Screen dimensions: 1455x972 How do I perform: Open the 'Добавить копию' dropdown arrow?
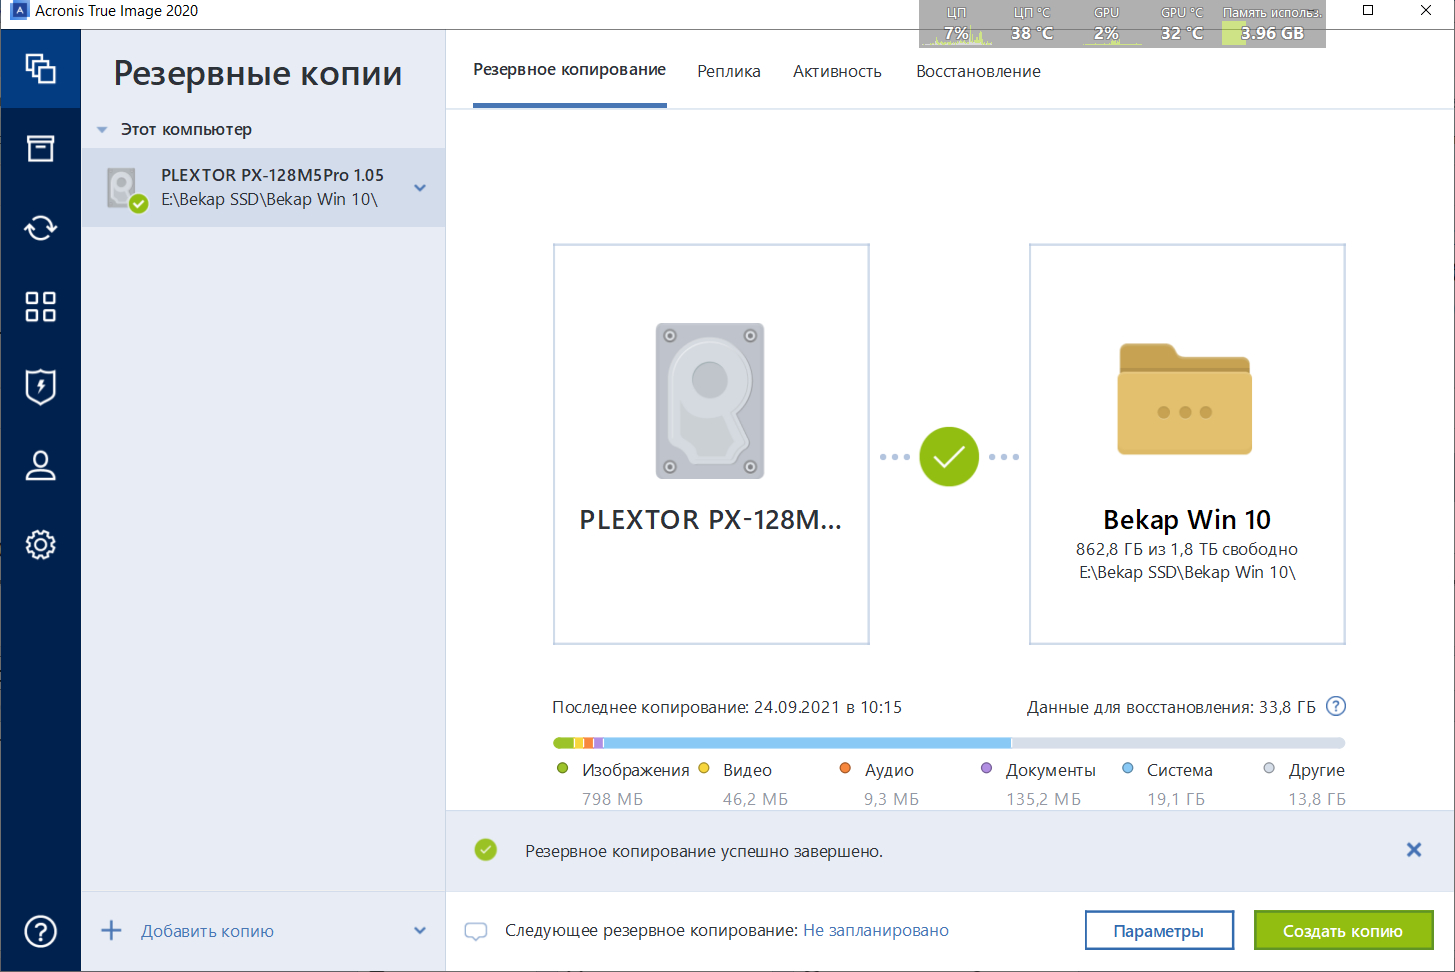[x=420, y=931]
